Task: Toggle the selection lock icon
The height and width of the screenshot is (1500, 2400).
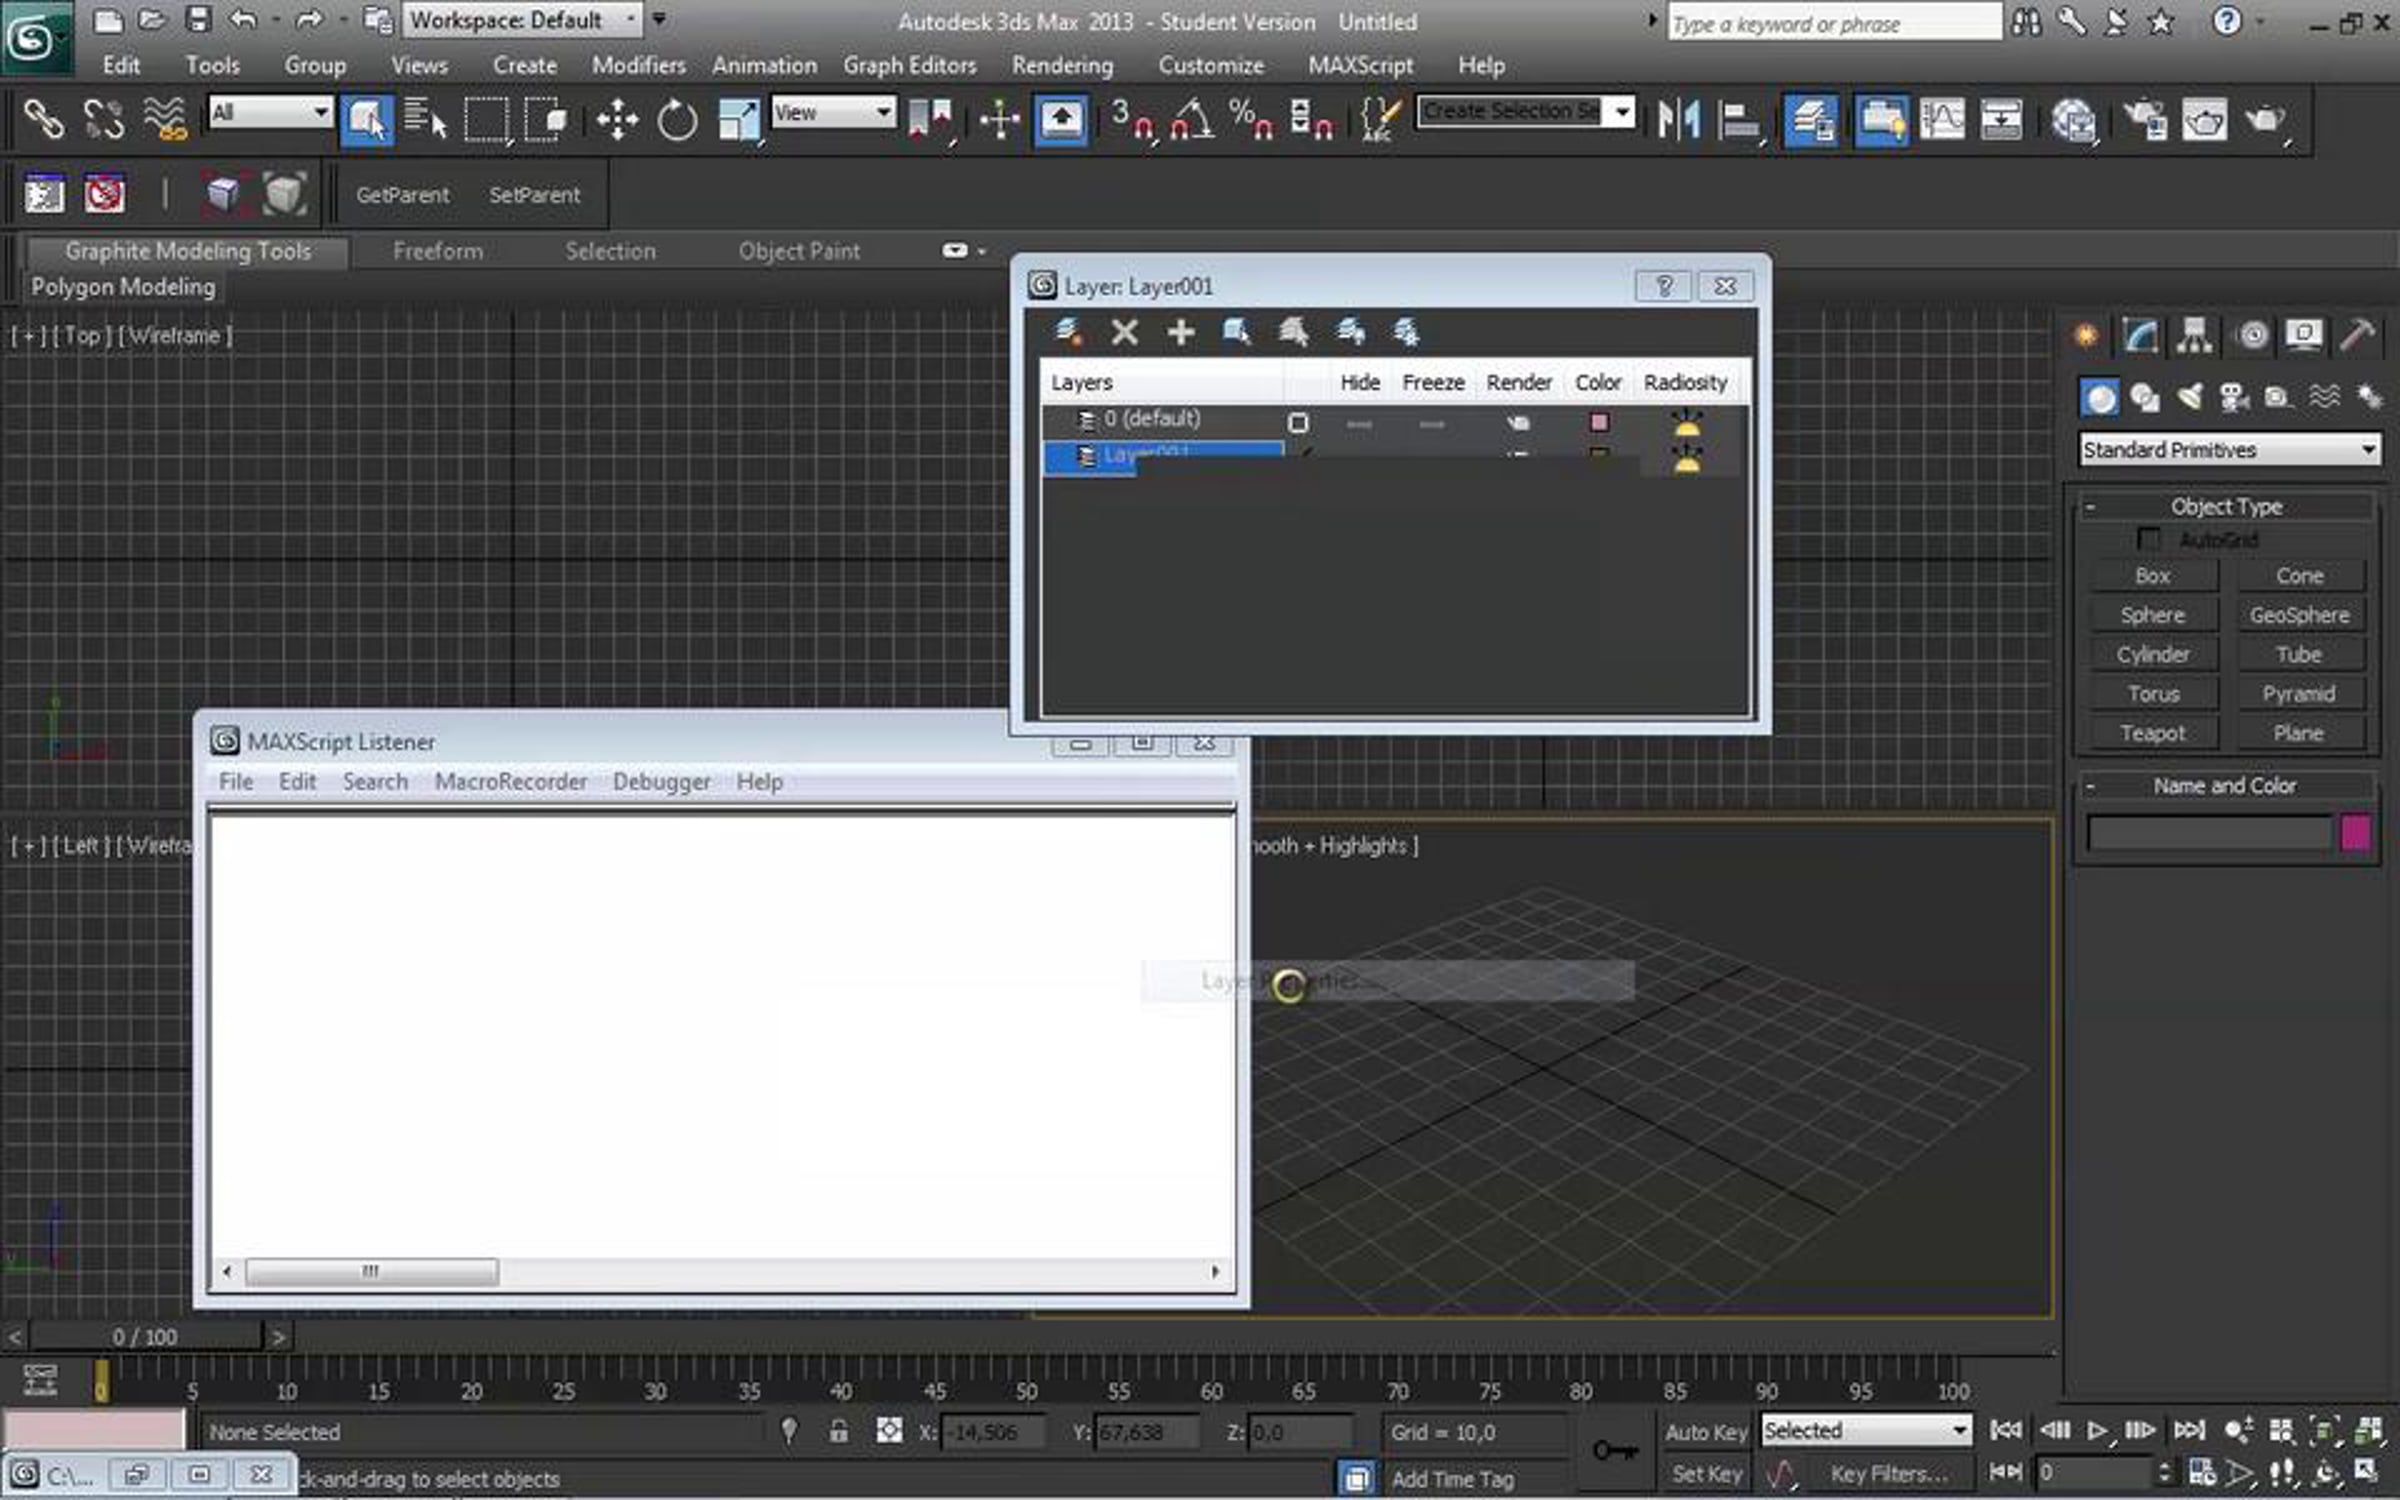Action: coord(839,1432)
